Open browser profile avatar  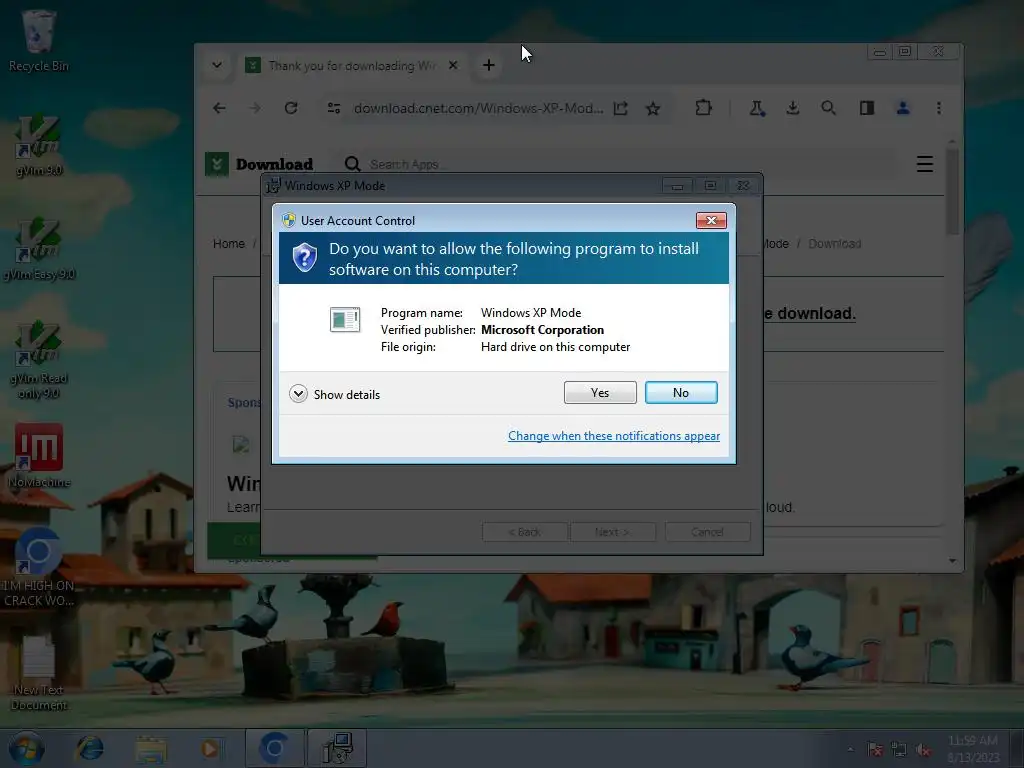[903, 108]
